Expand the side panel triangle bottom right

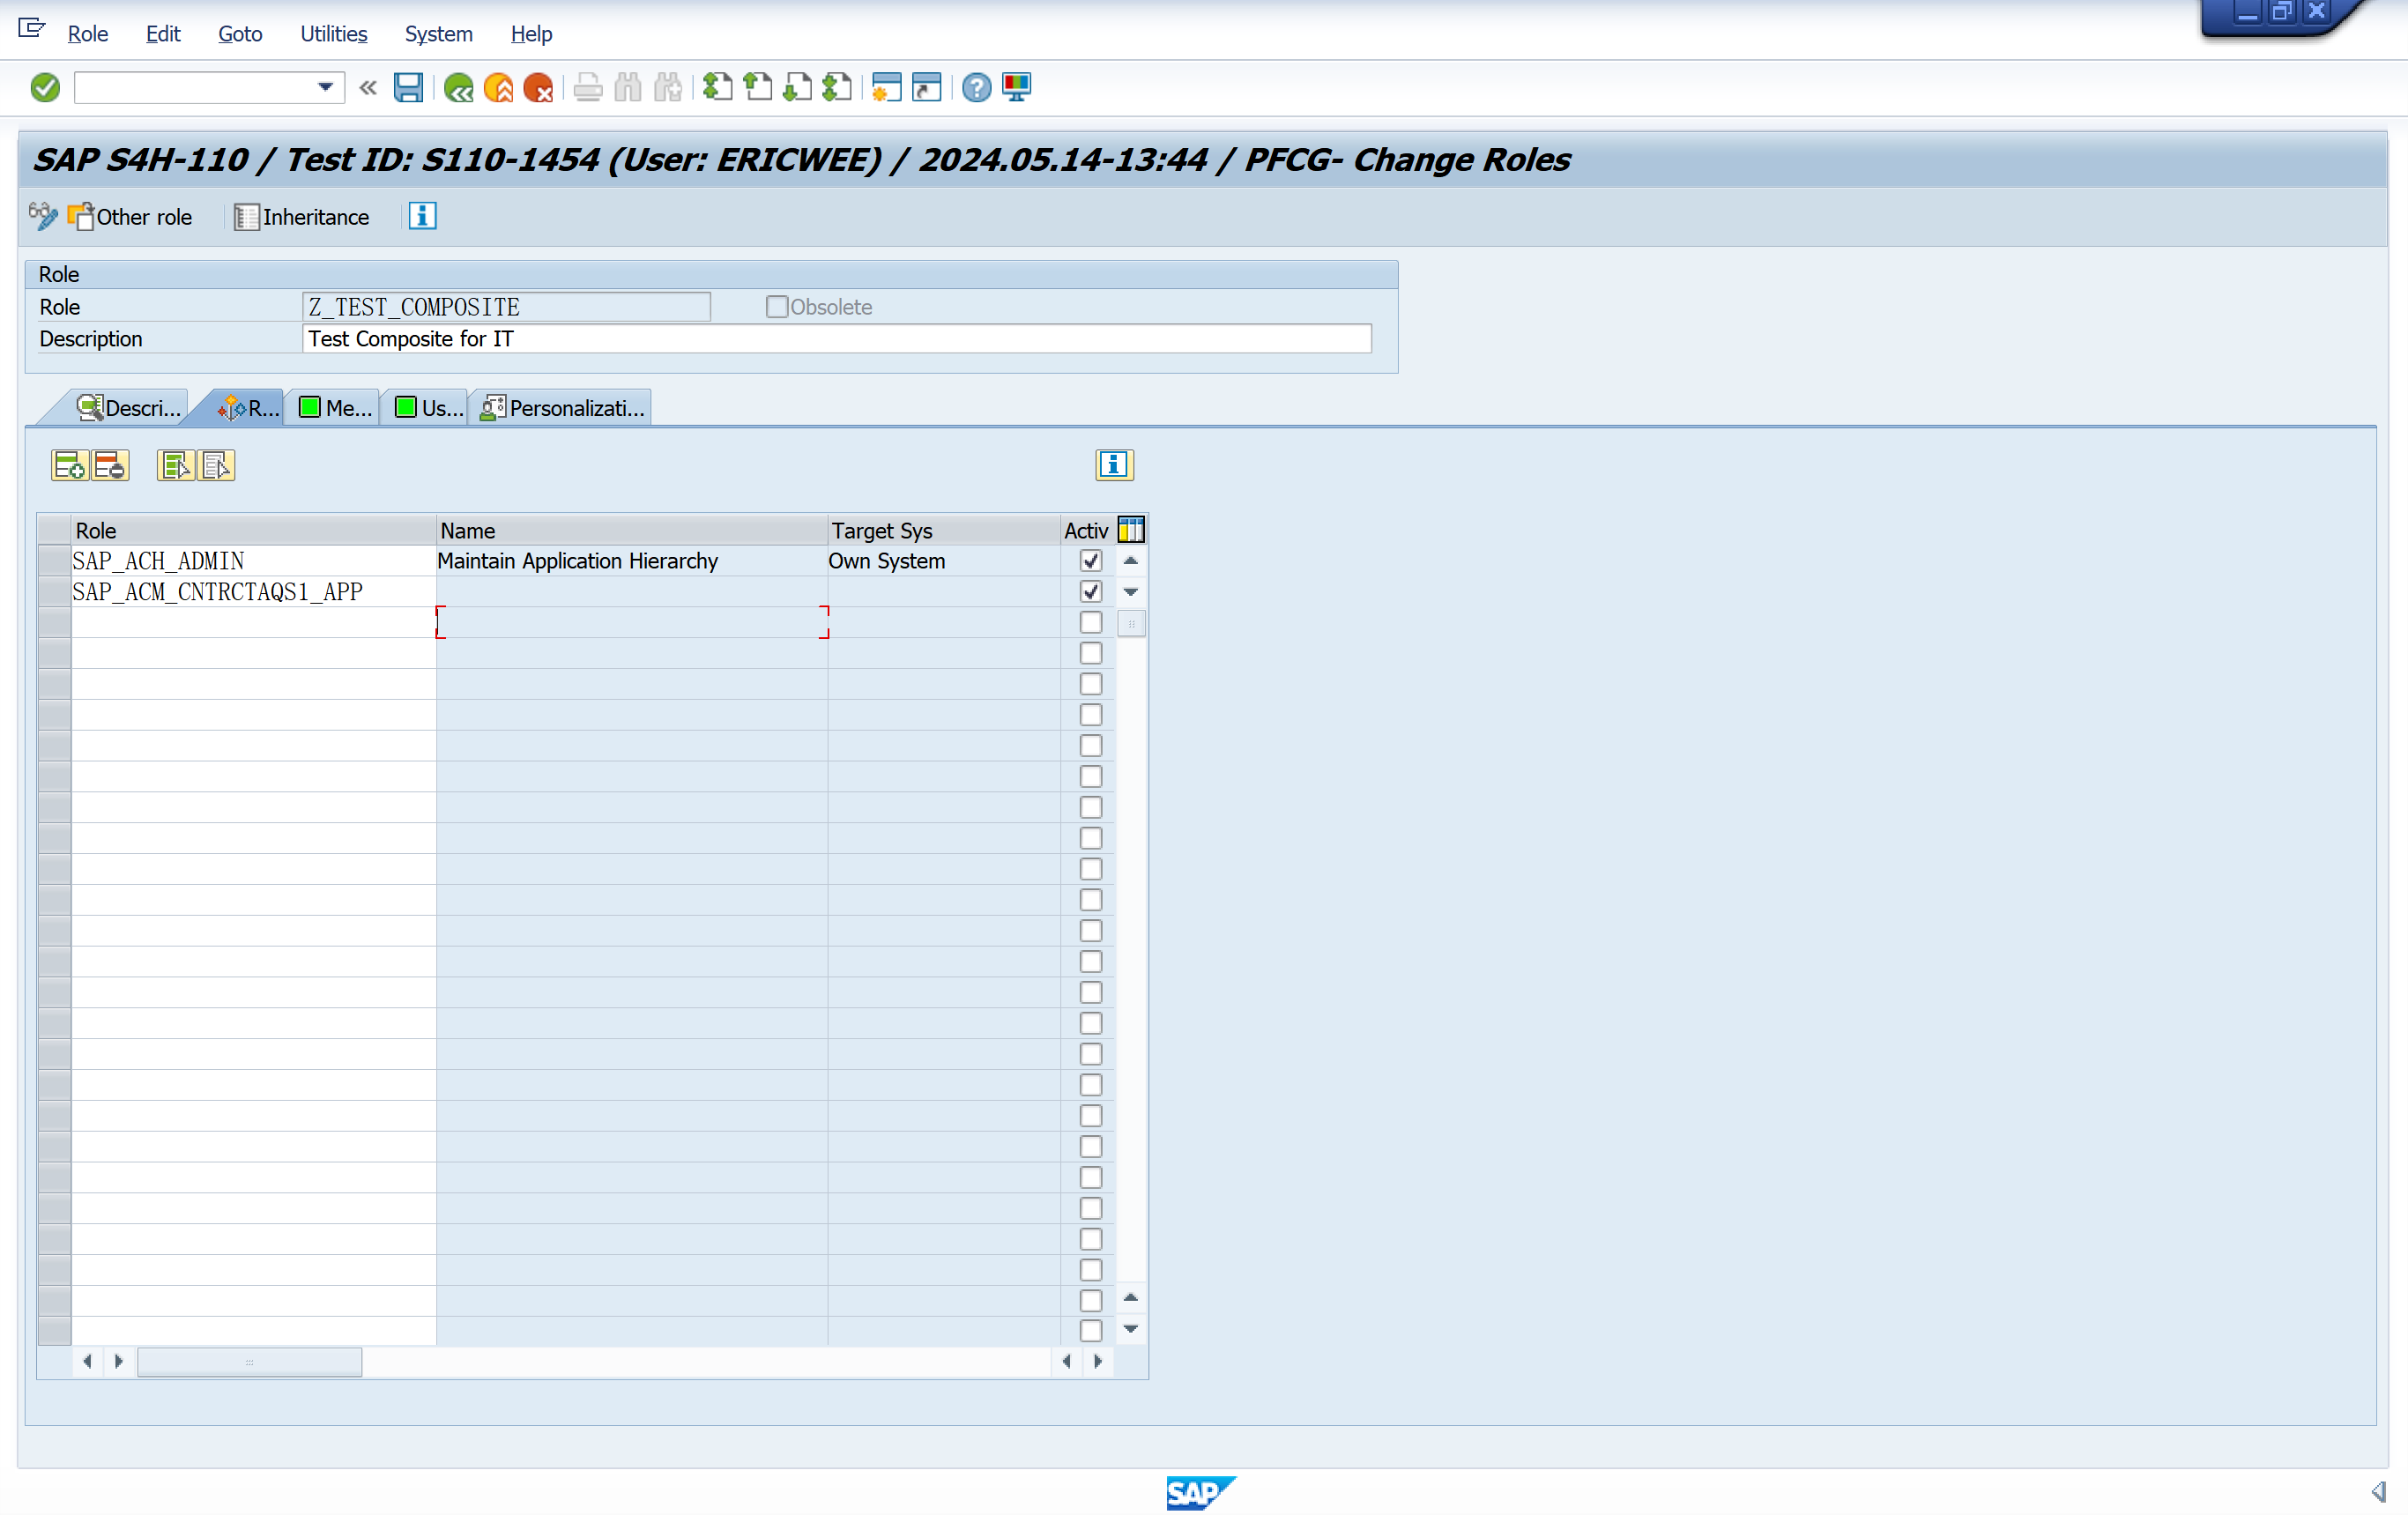pos(2377,1491)
